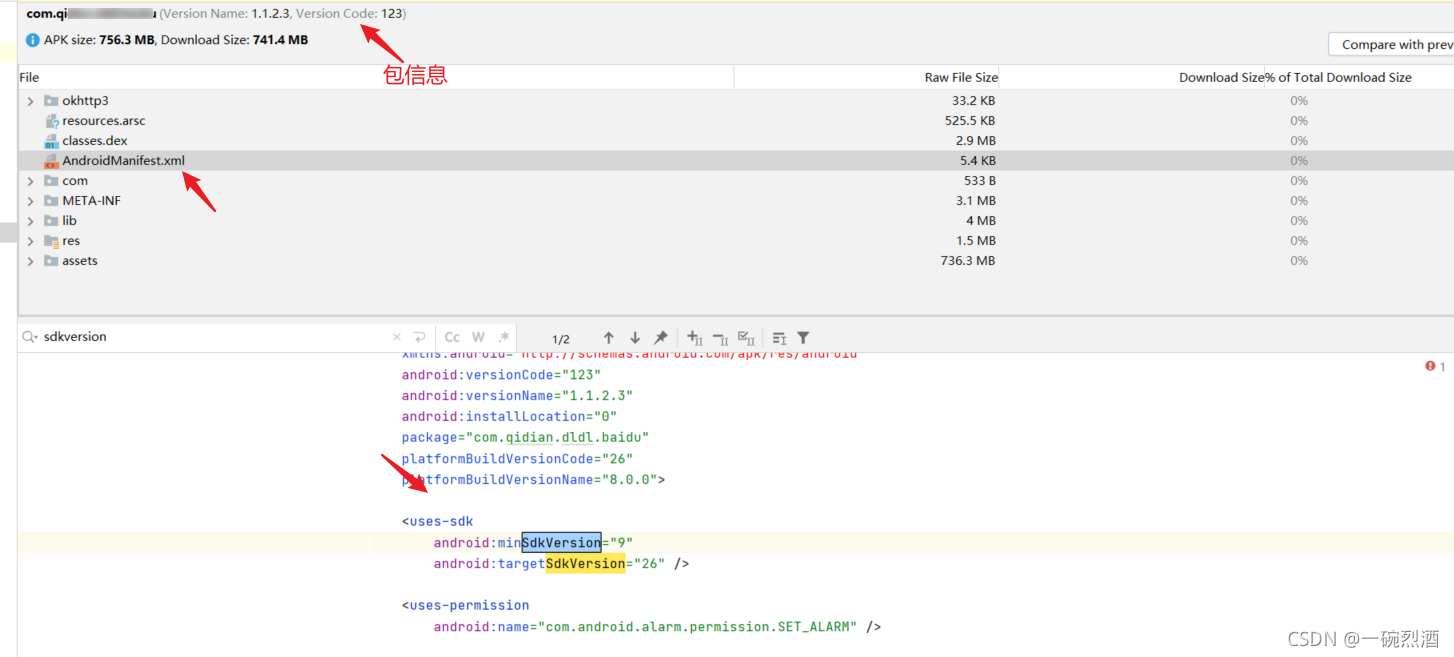Image resolution: width=1454 pixels, height=657 pixels.
Task: Click inside the sdkversion search input field
Action: click(200, 337)
